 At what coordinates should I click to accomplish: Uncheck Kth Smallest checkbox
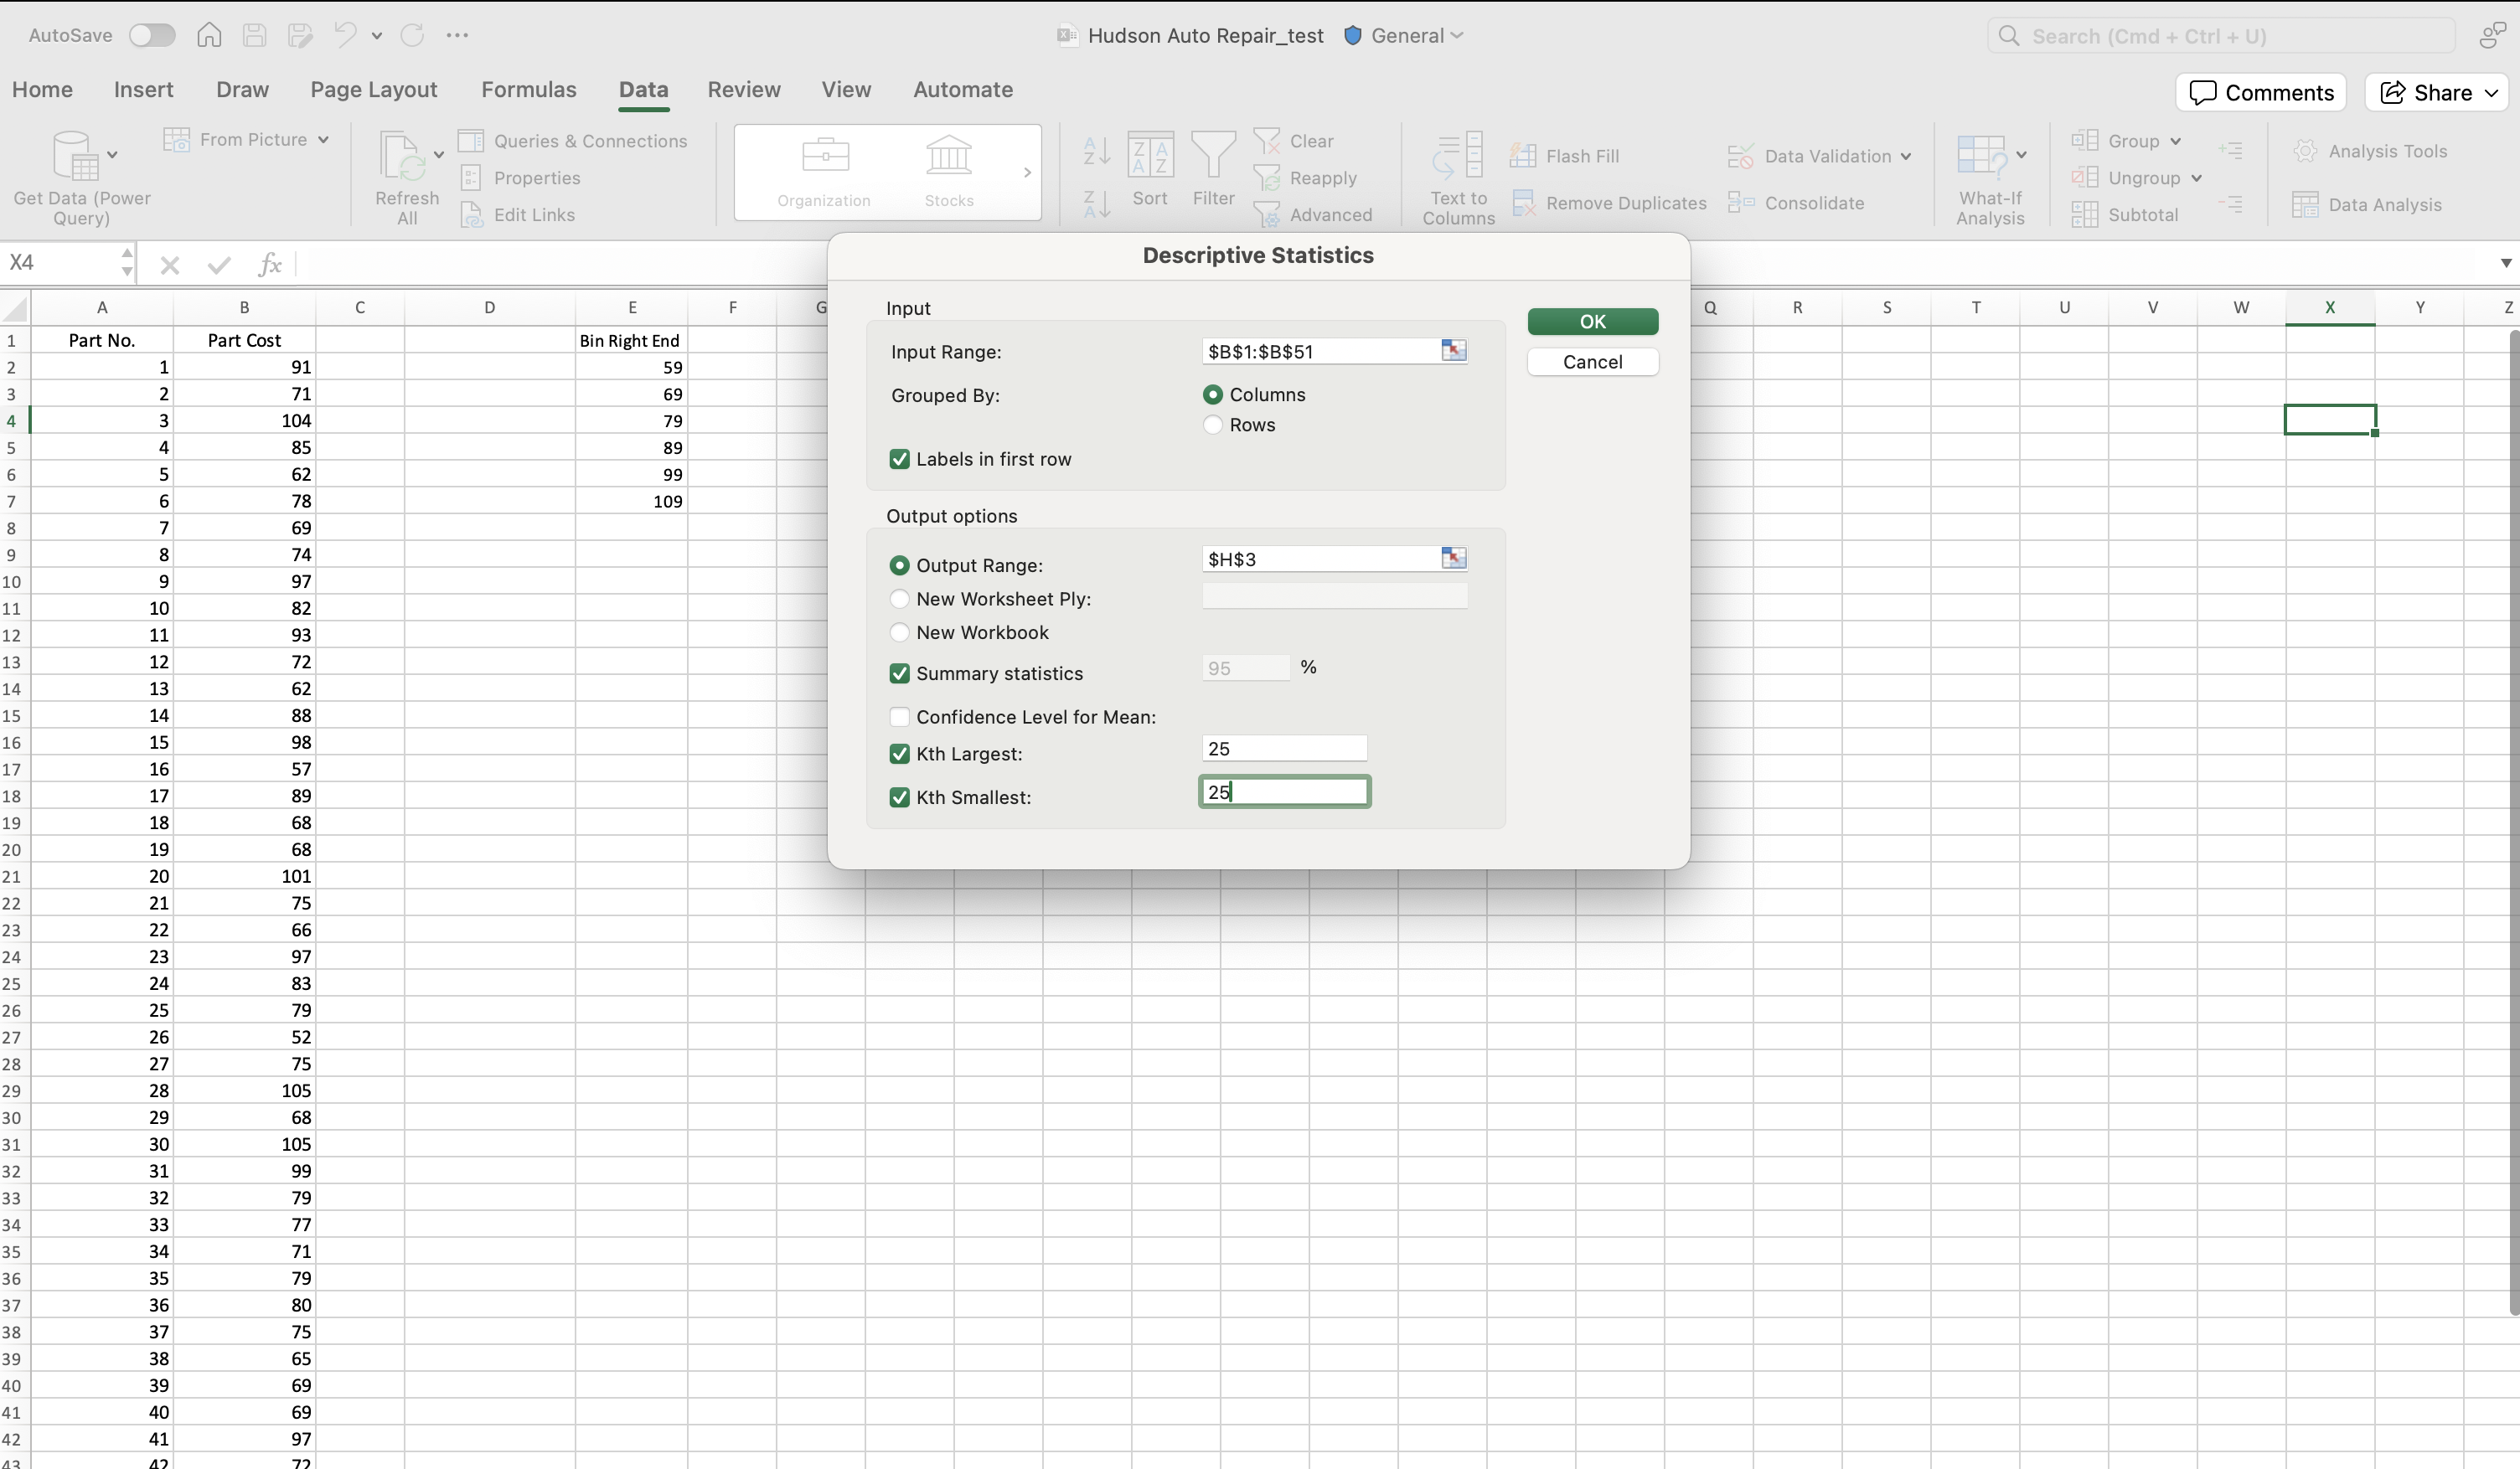click(899, 797)
